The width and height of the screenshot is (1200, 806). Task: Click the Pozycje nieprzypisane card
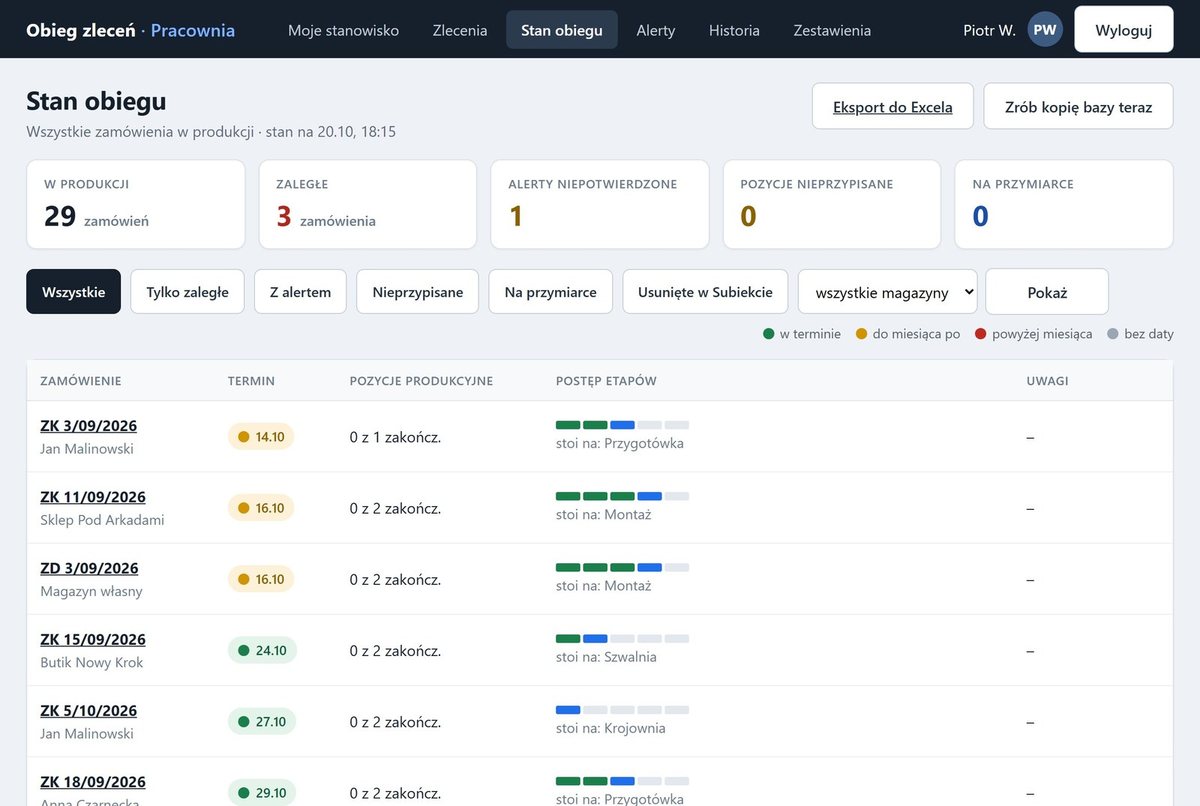(x=832, y=204)
